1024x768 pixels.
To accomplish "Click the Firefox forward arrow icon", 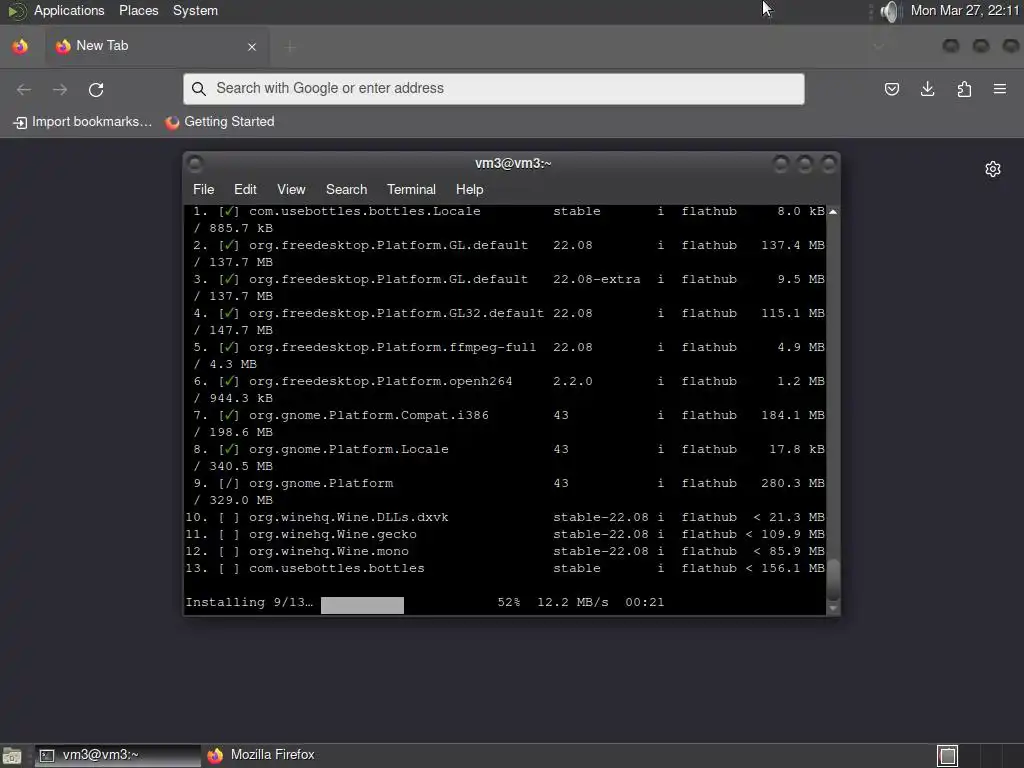I will click(59, 89).
